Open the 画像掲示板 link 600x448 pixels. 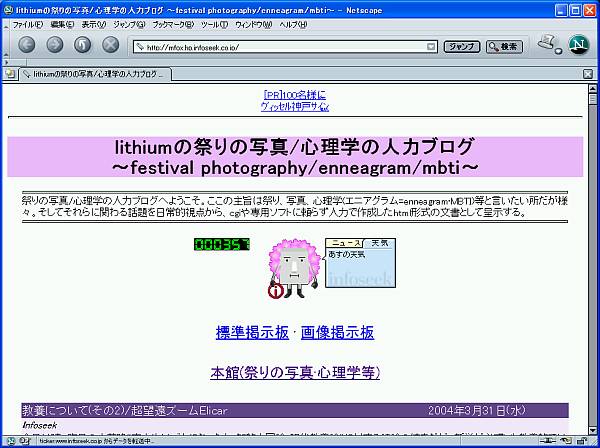tap(337, 332)
